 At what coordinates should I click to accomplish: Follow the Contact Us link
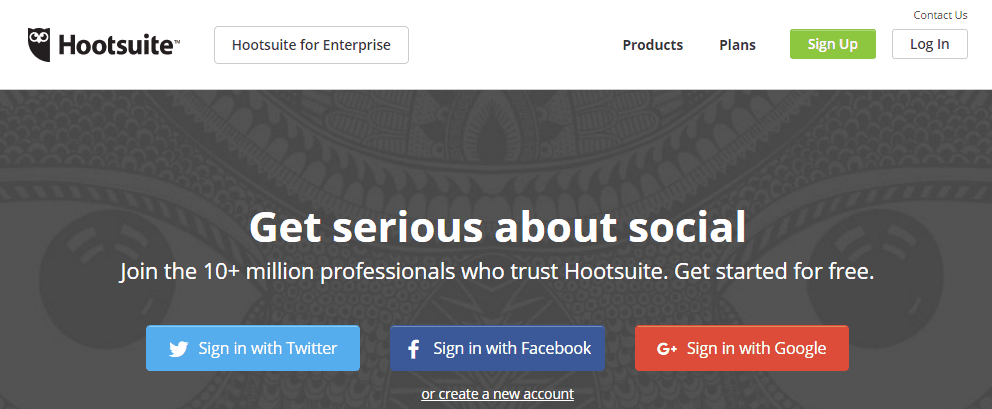pos(940,15)
